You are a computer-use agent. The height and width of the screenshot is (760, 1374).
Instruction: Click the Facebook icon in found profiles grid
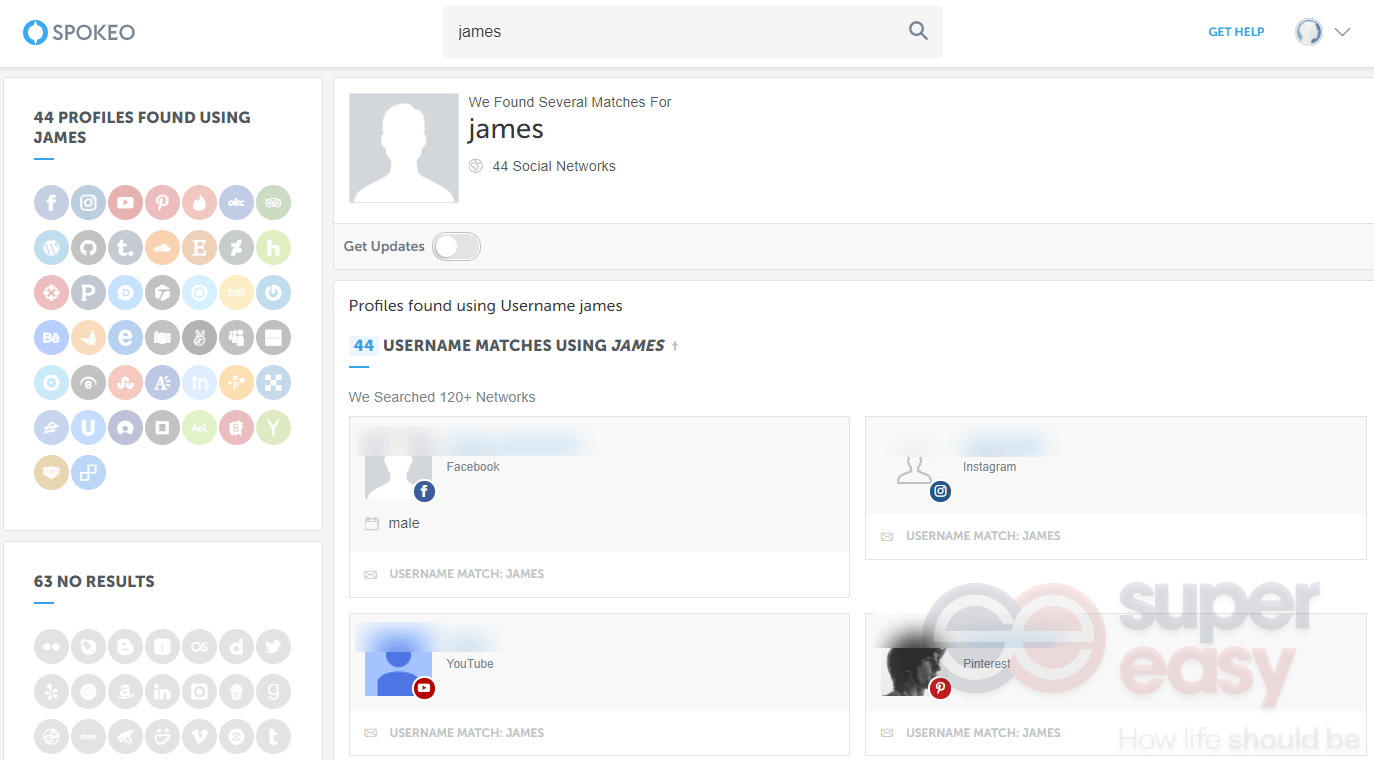click(x=51, y=203)
